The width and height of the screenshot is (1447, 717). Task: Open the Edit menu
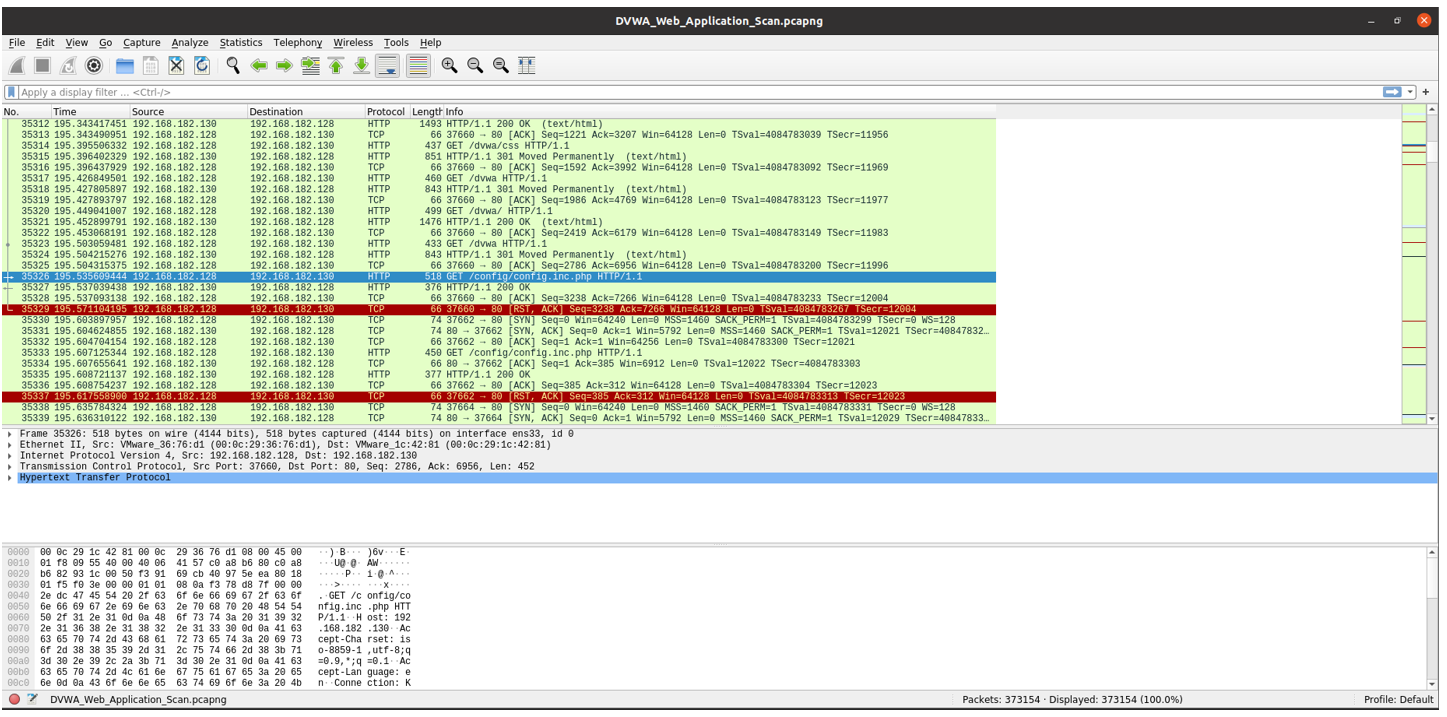[x=45, y=43]
